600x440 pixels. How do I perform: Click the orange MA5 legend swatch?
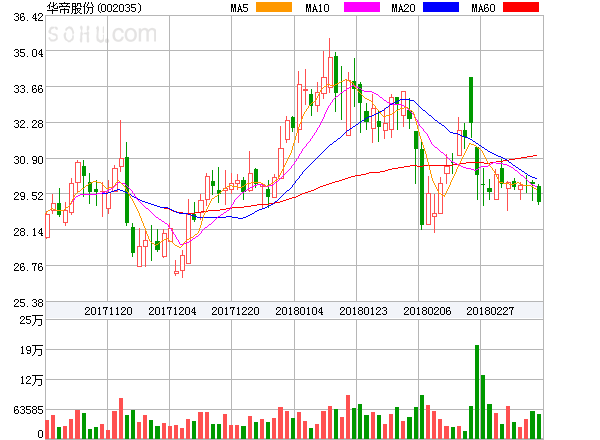click(274, 7)
